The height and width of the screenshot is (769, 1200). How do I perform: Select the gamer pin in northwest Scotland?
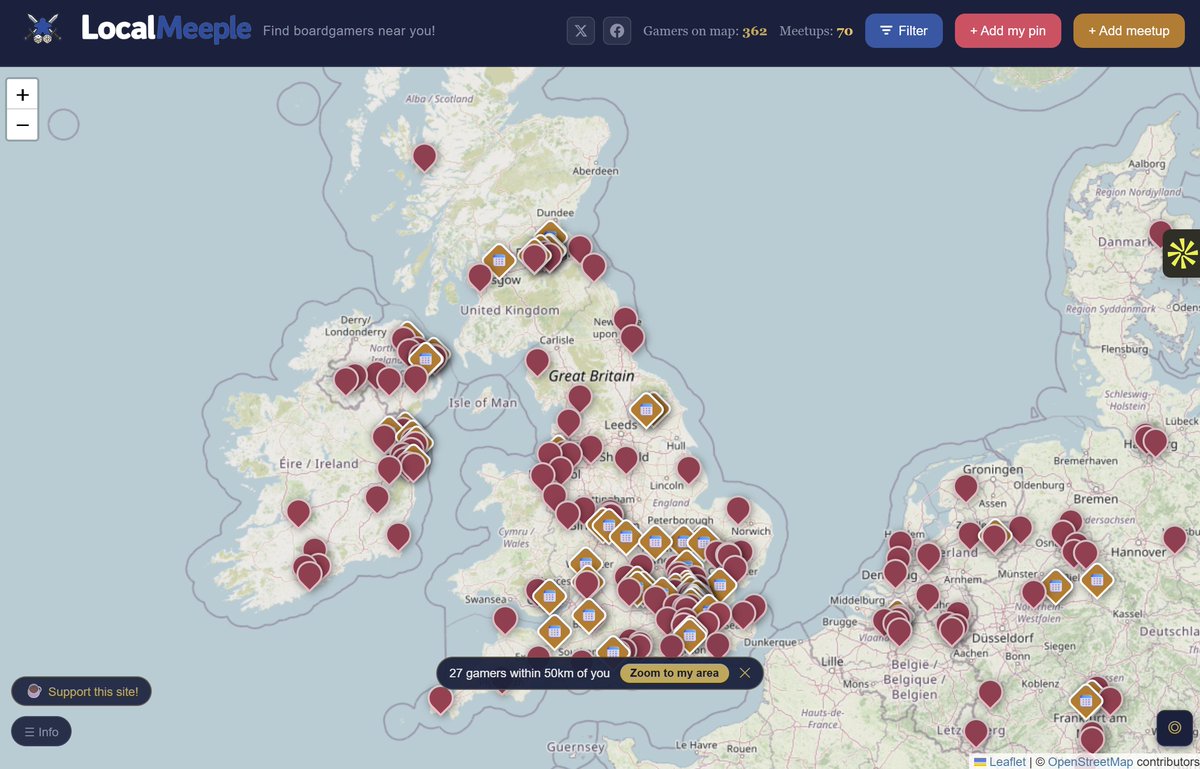[425, 157]
